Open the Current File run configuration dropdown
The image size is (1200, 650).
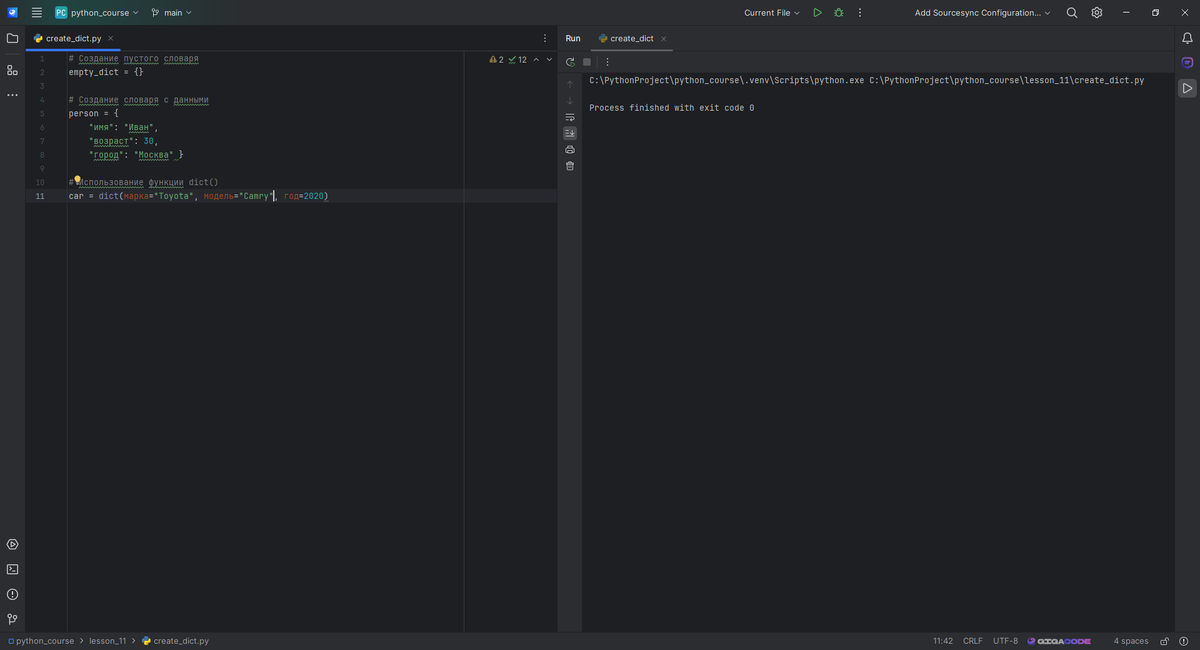(771, 13)
